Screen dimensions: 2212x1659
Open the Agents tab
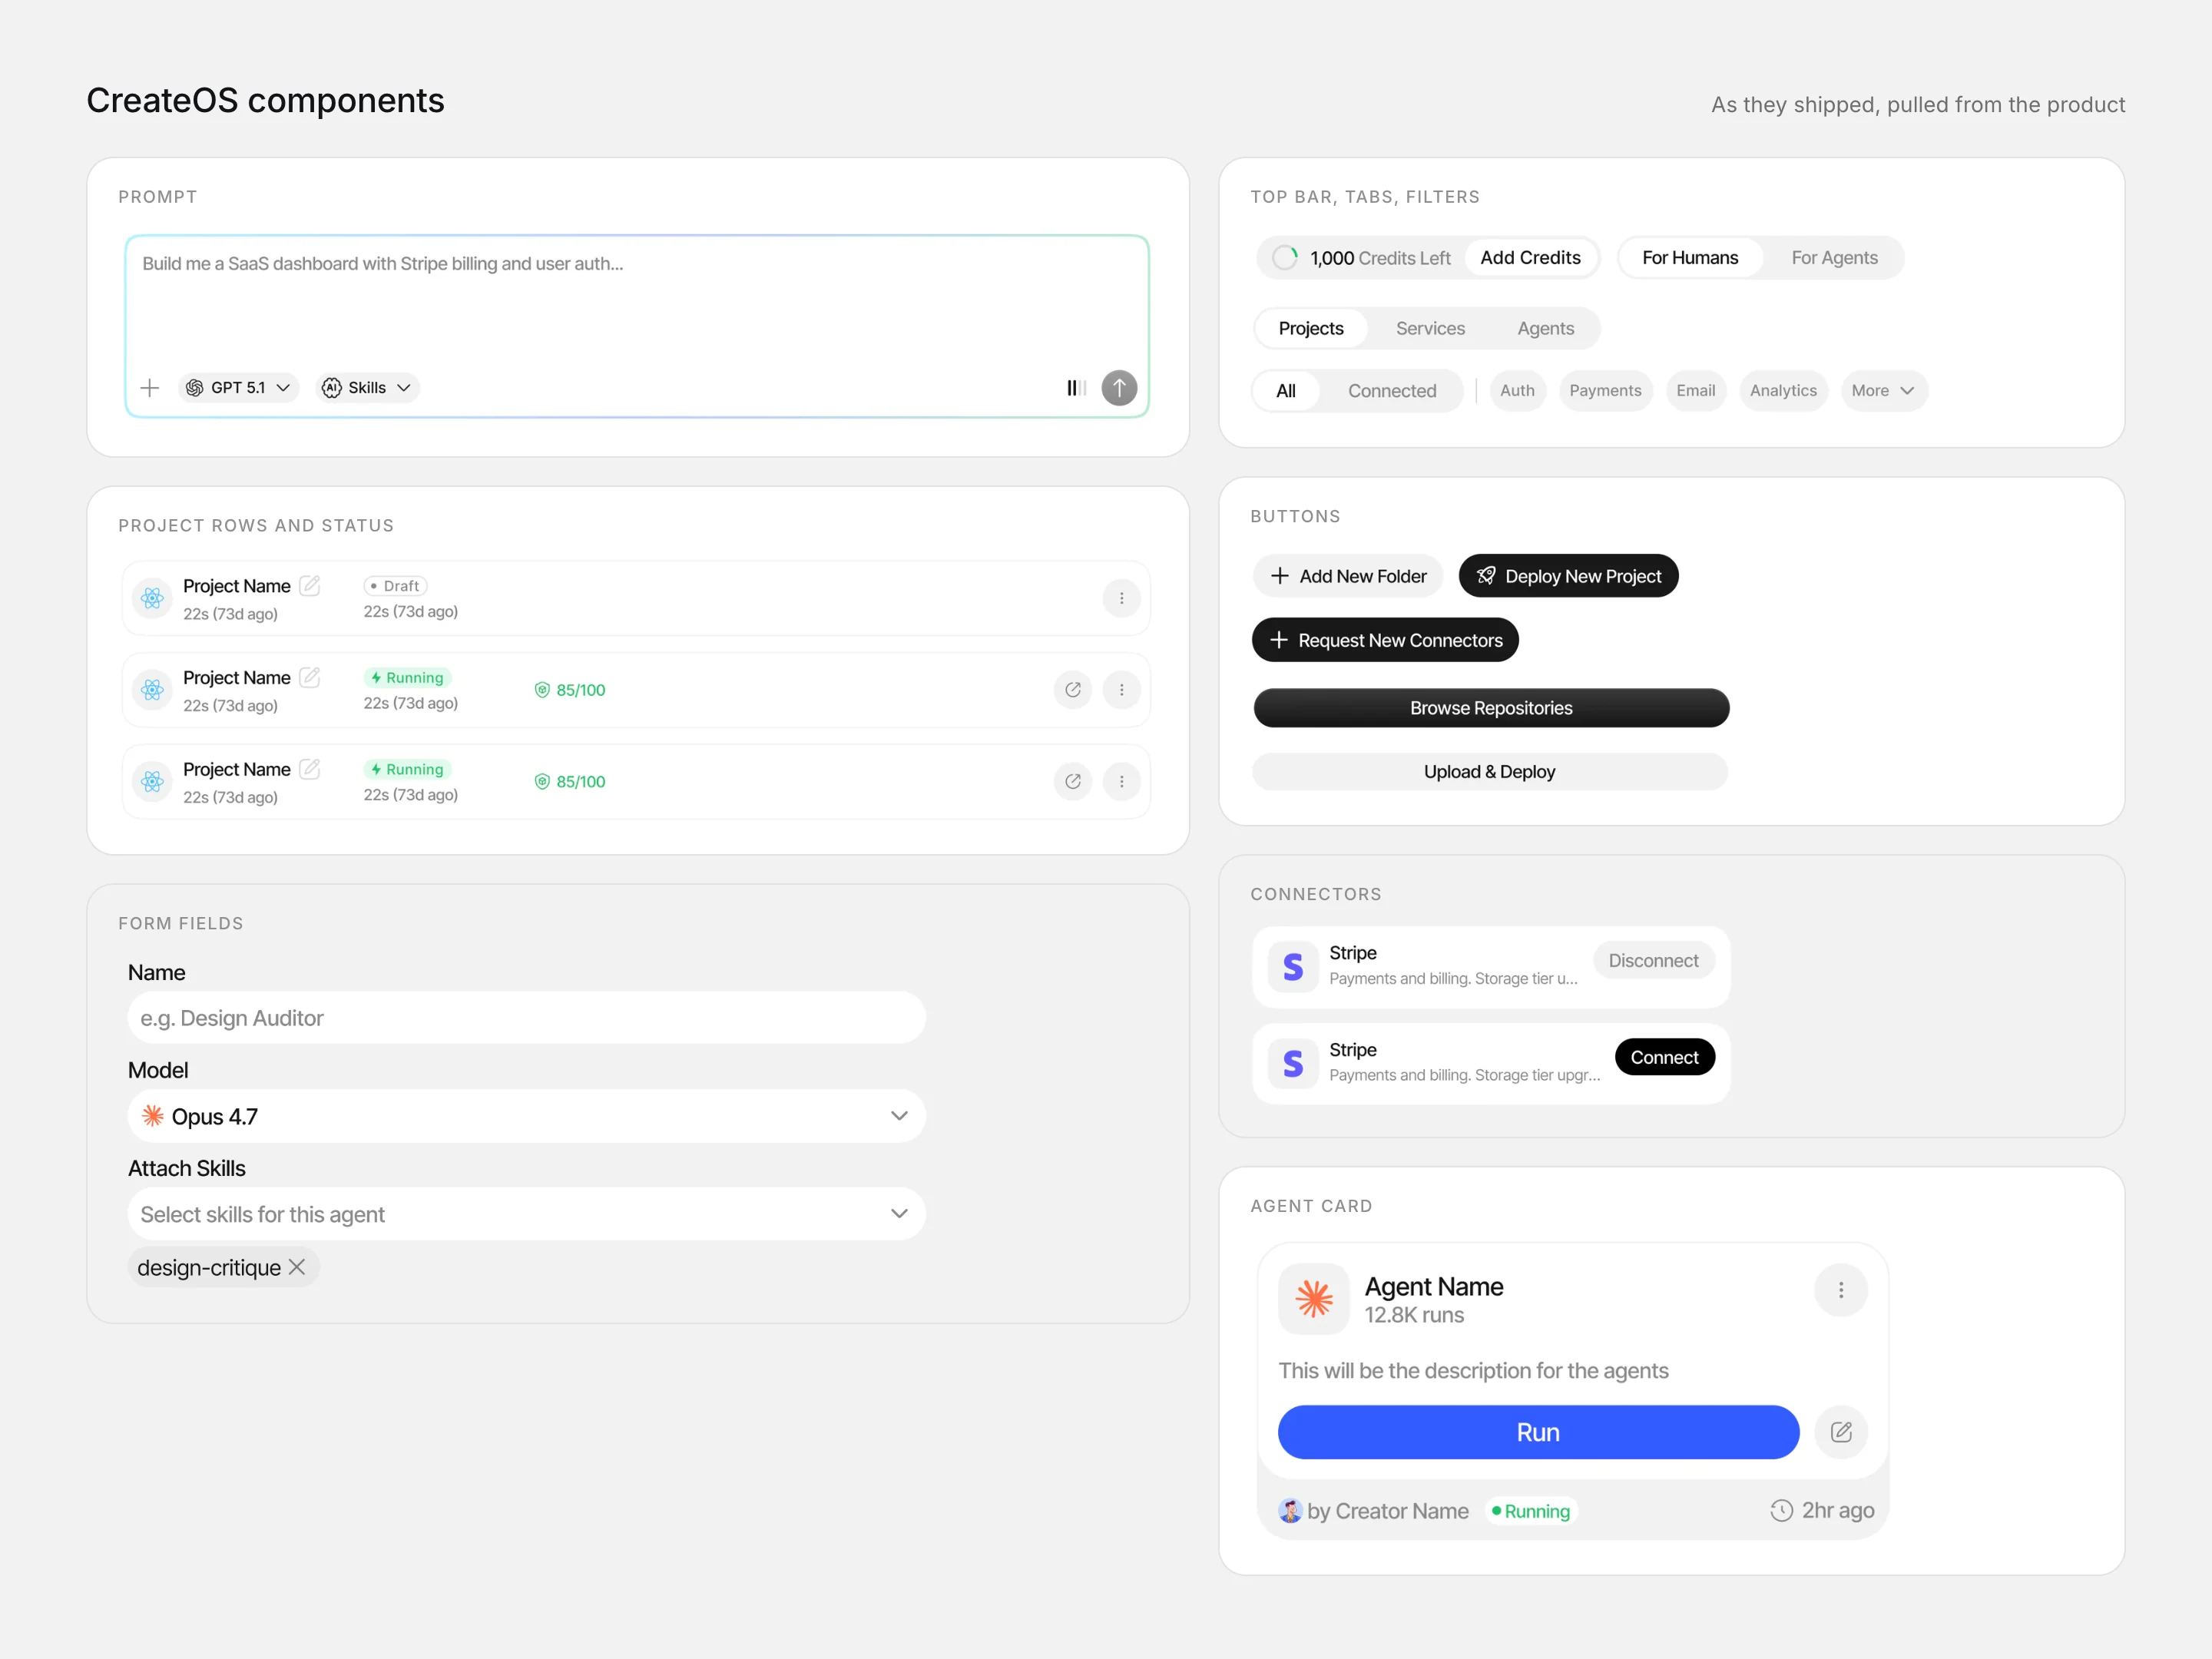point(1545,329)
